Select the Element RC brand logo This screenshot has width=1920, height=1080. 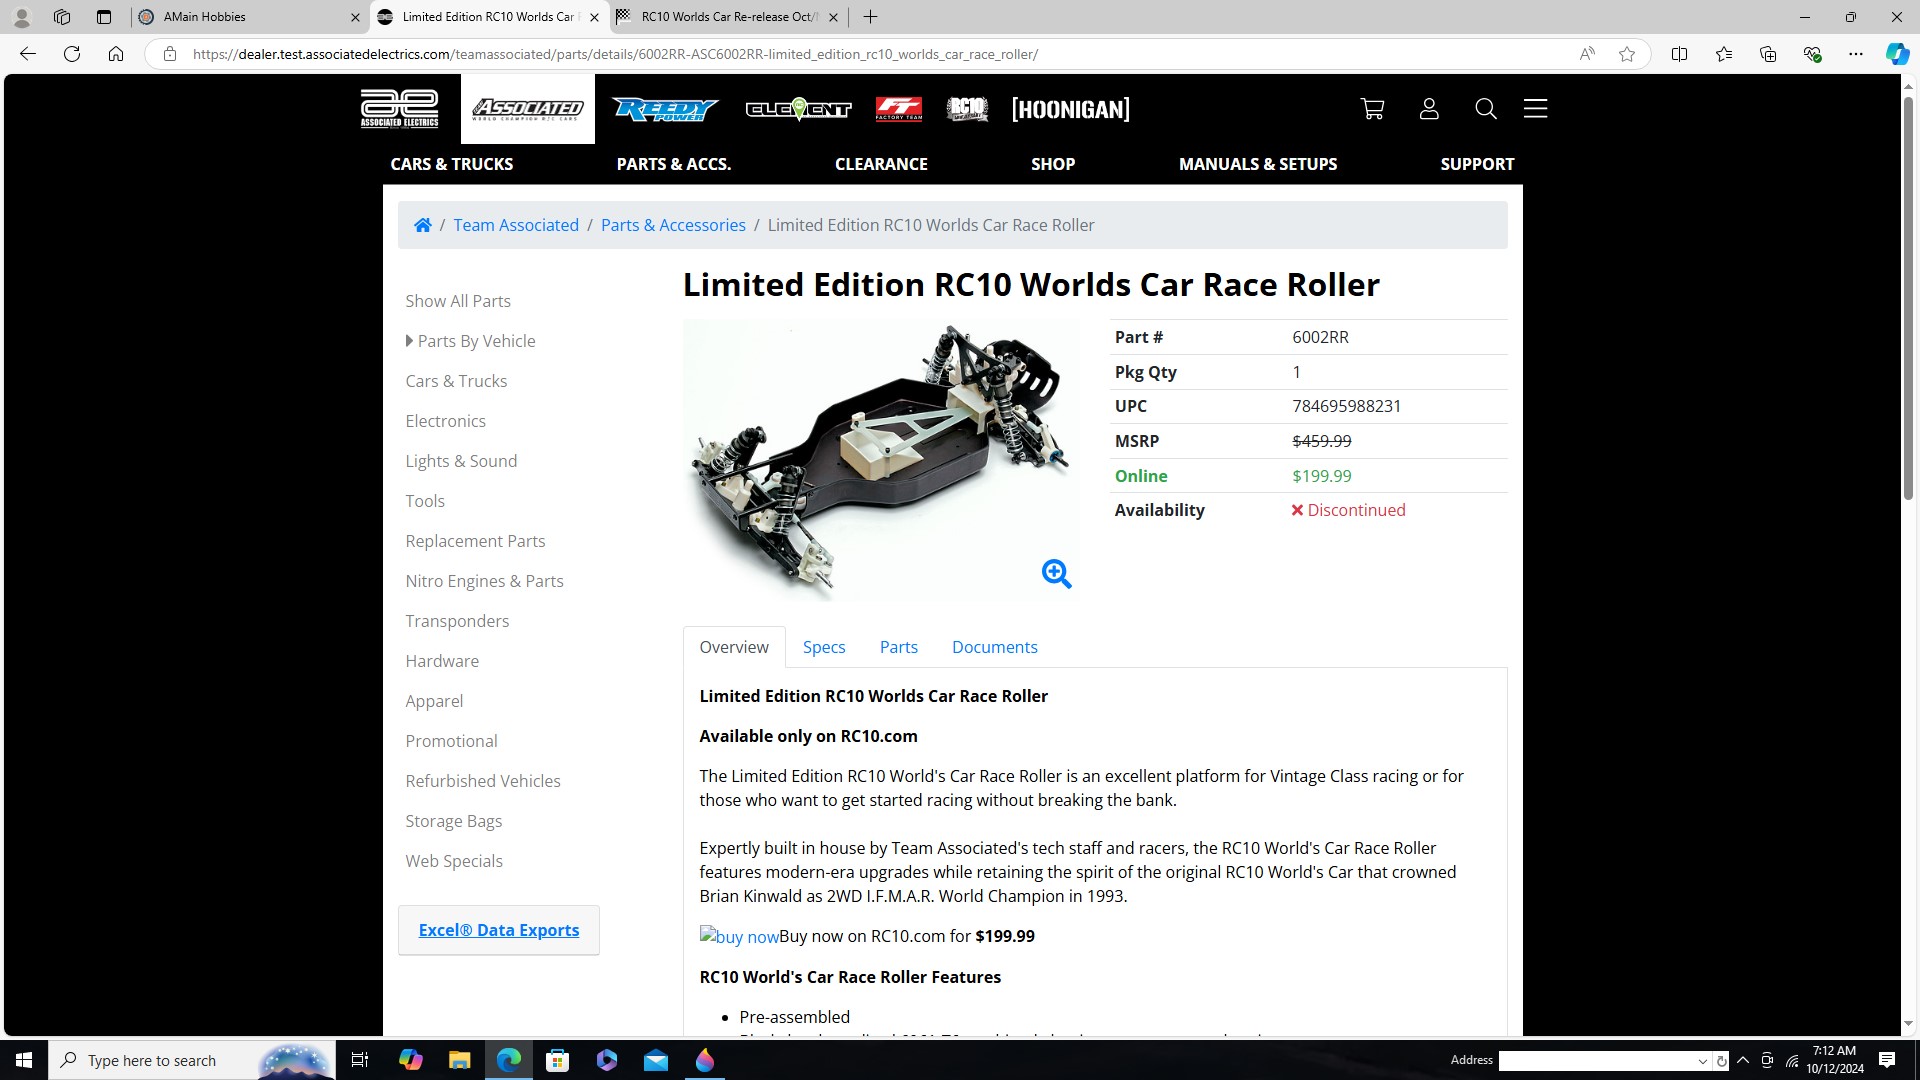coord(798,109)
